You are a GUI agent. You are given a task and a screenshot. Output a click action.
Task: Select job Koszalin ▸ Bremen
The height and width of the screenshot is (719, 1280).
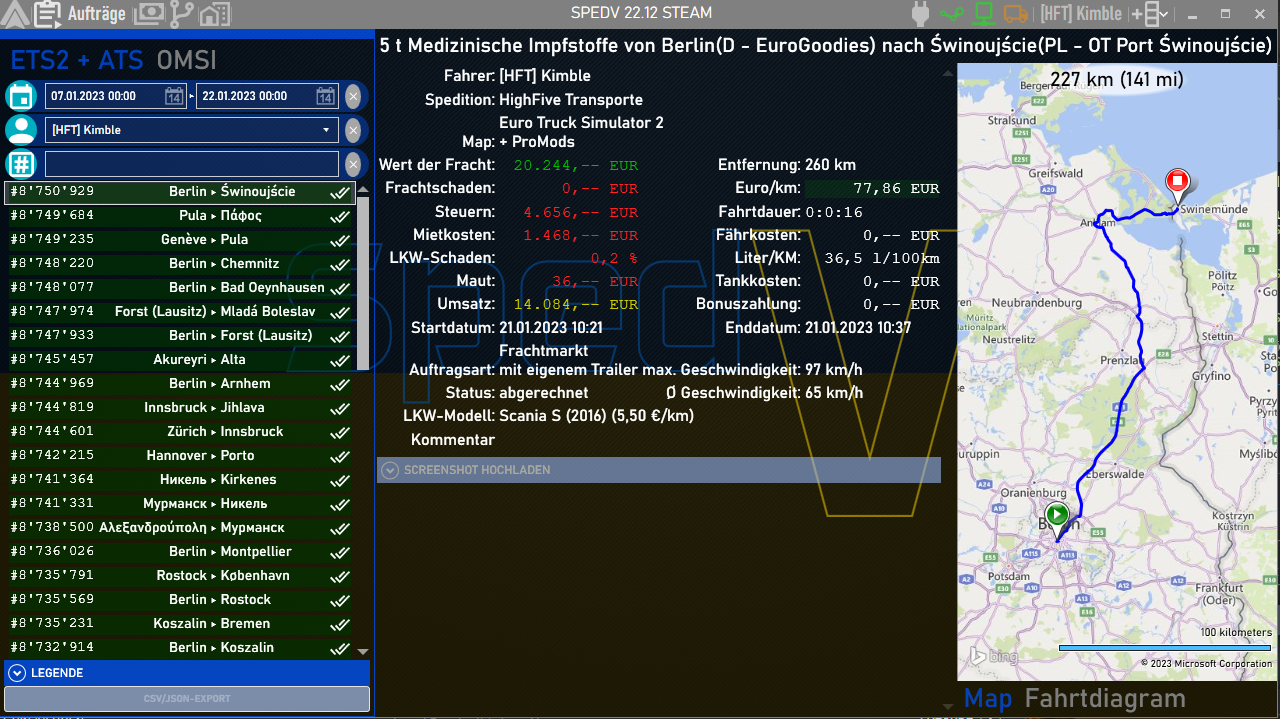click(x=180, y=624)
